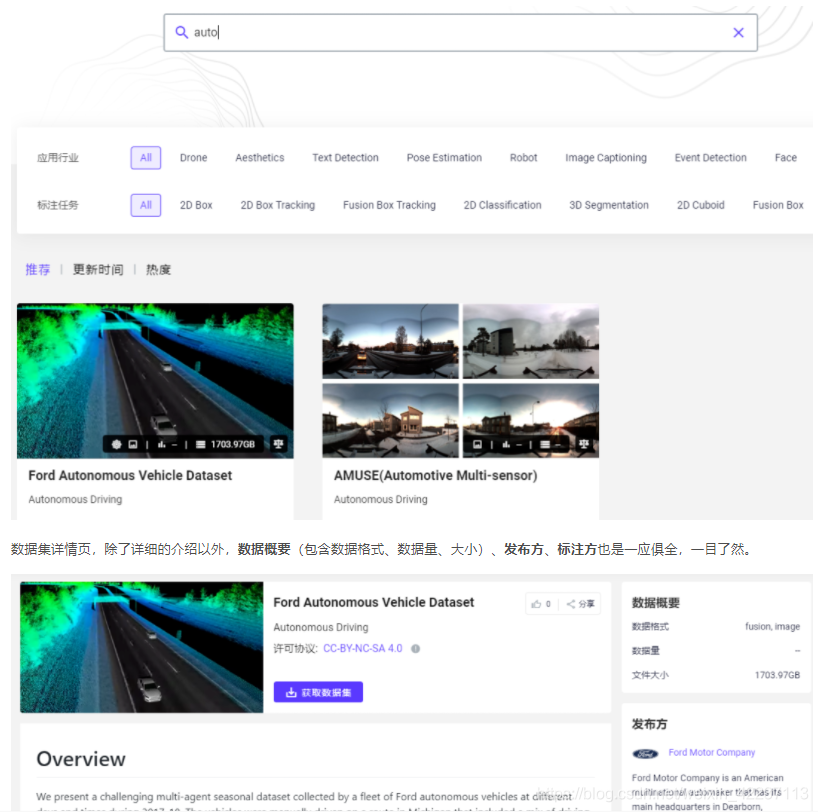
Task: Click the "fusion, image" data format value
Action: [773, 626]
